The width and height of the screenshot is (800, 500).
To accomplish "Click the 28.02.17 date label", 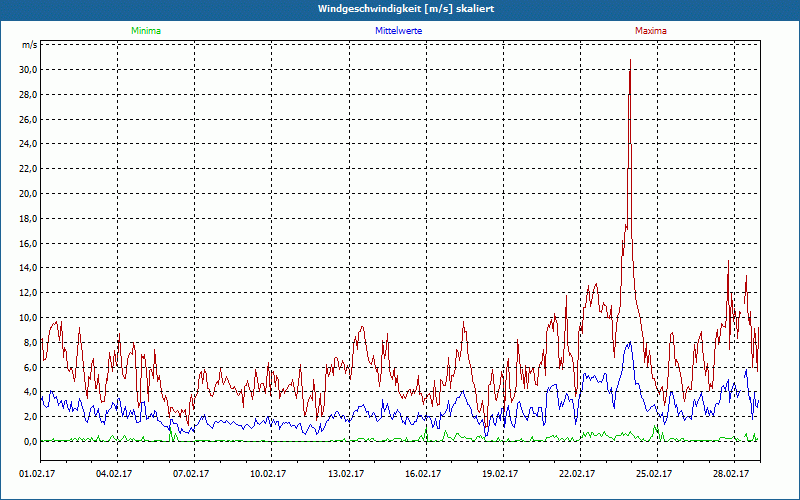I will point(731,474).
